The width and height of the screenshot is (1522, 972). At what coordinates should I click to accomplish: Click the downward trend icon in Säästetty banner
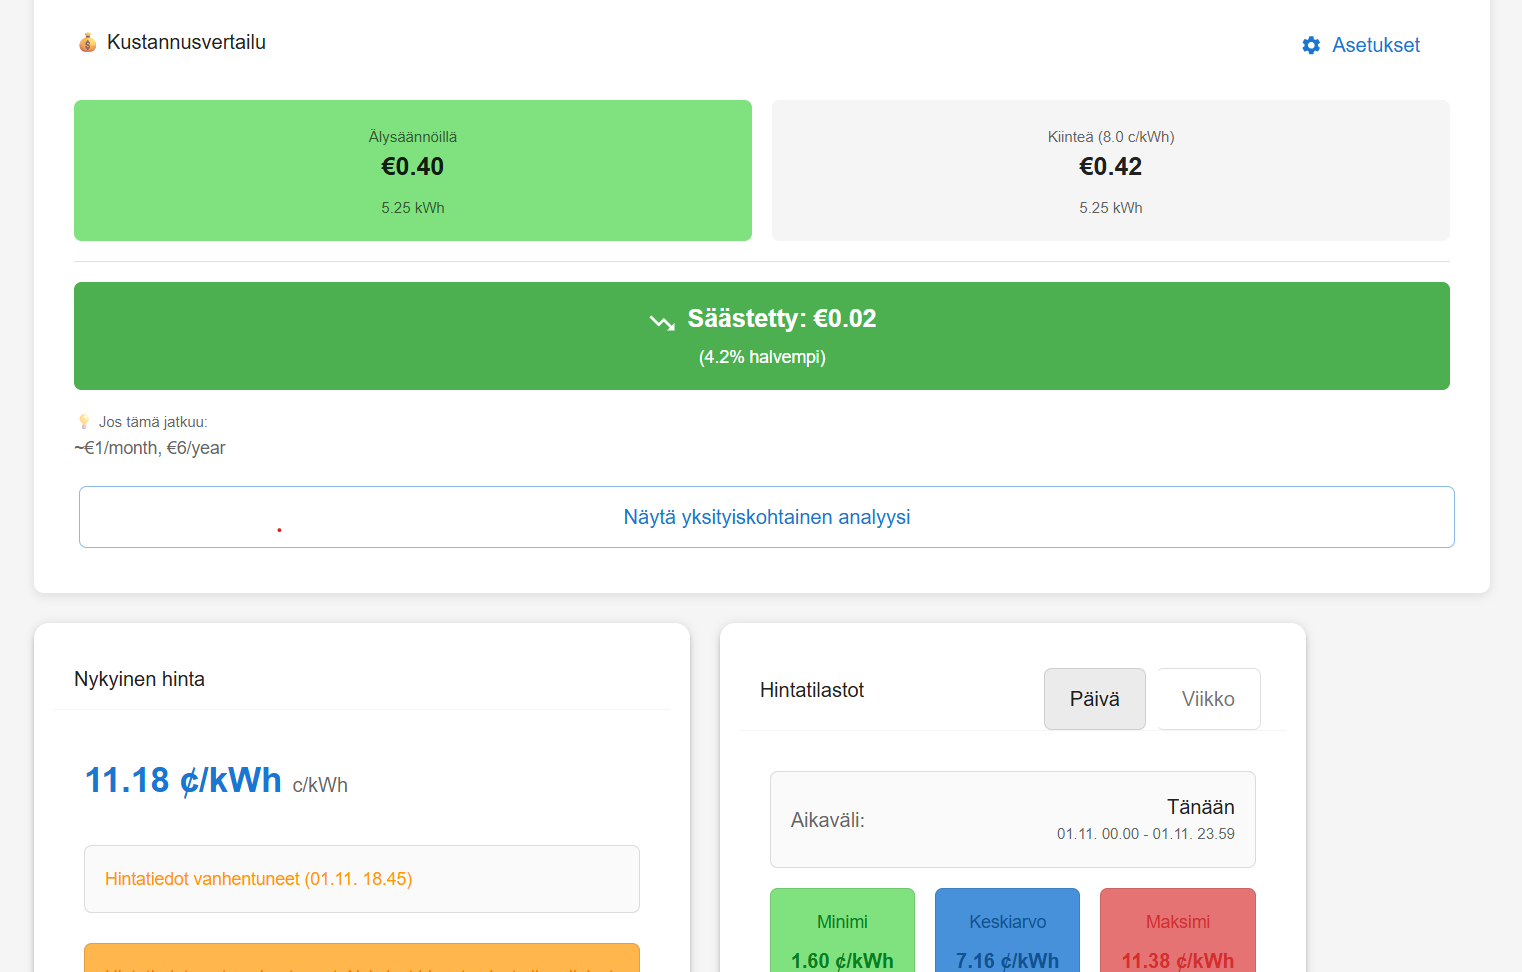(660, 321)
